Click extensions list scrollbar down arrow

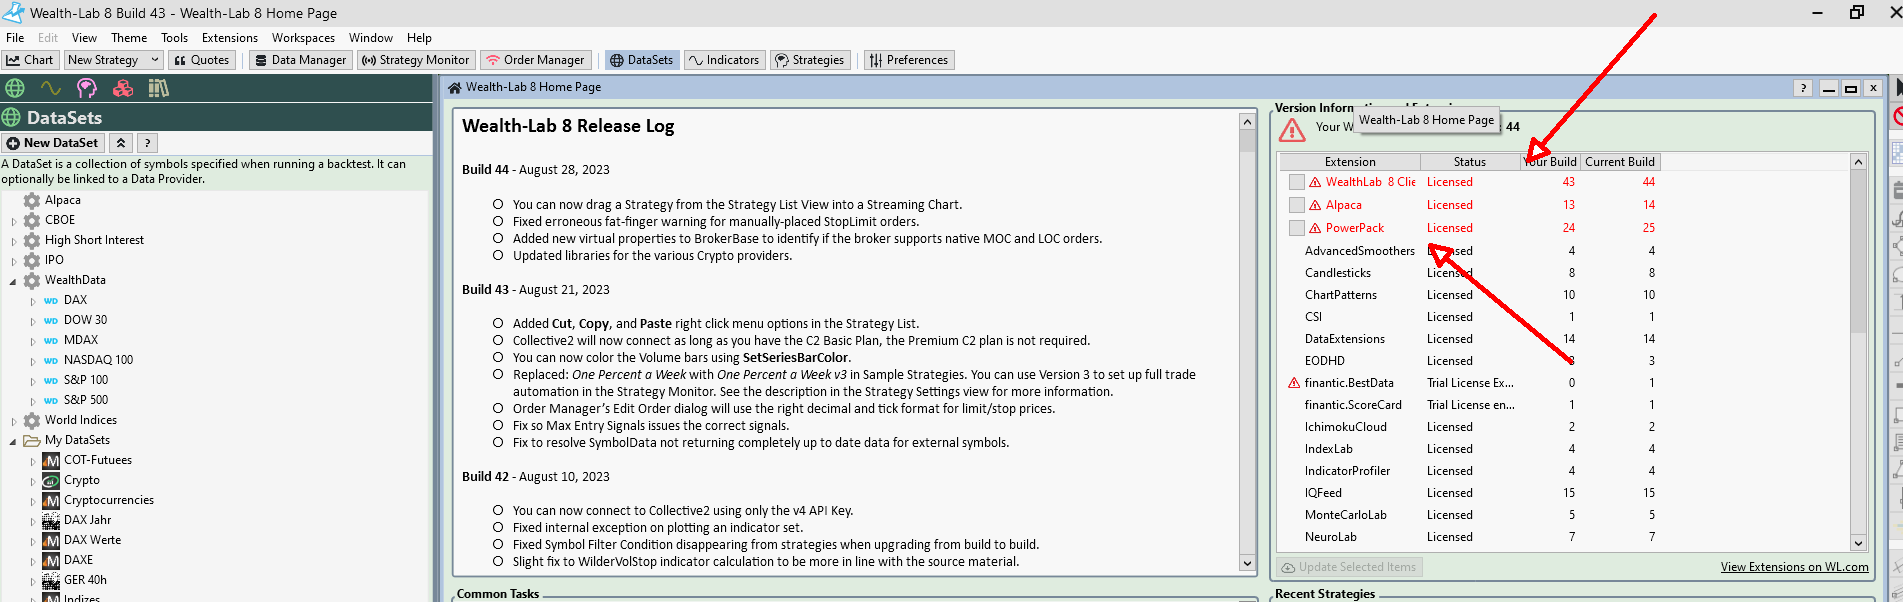click(1858, 543)
